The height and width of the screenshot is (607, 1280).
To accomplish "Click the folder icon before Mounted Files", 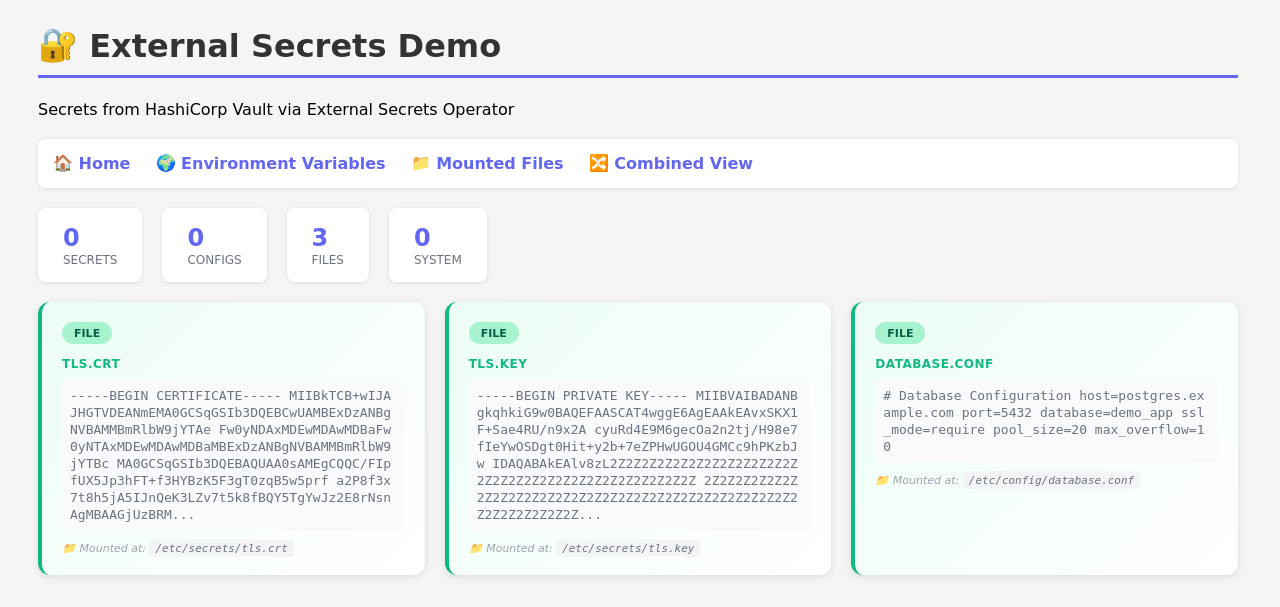I will (421, 163).
